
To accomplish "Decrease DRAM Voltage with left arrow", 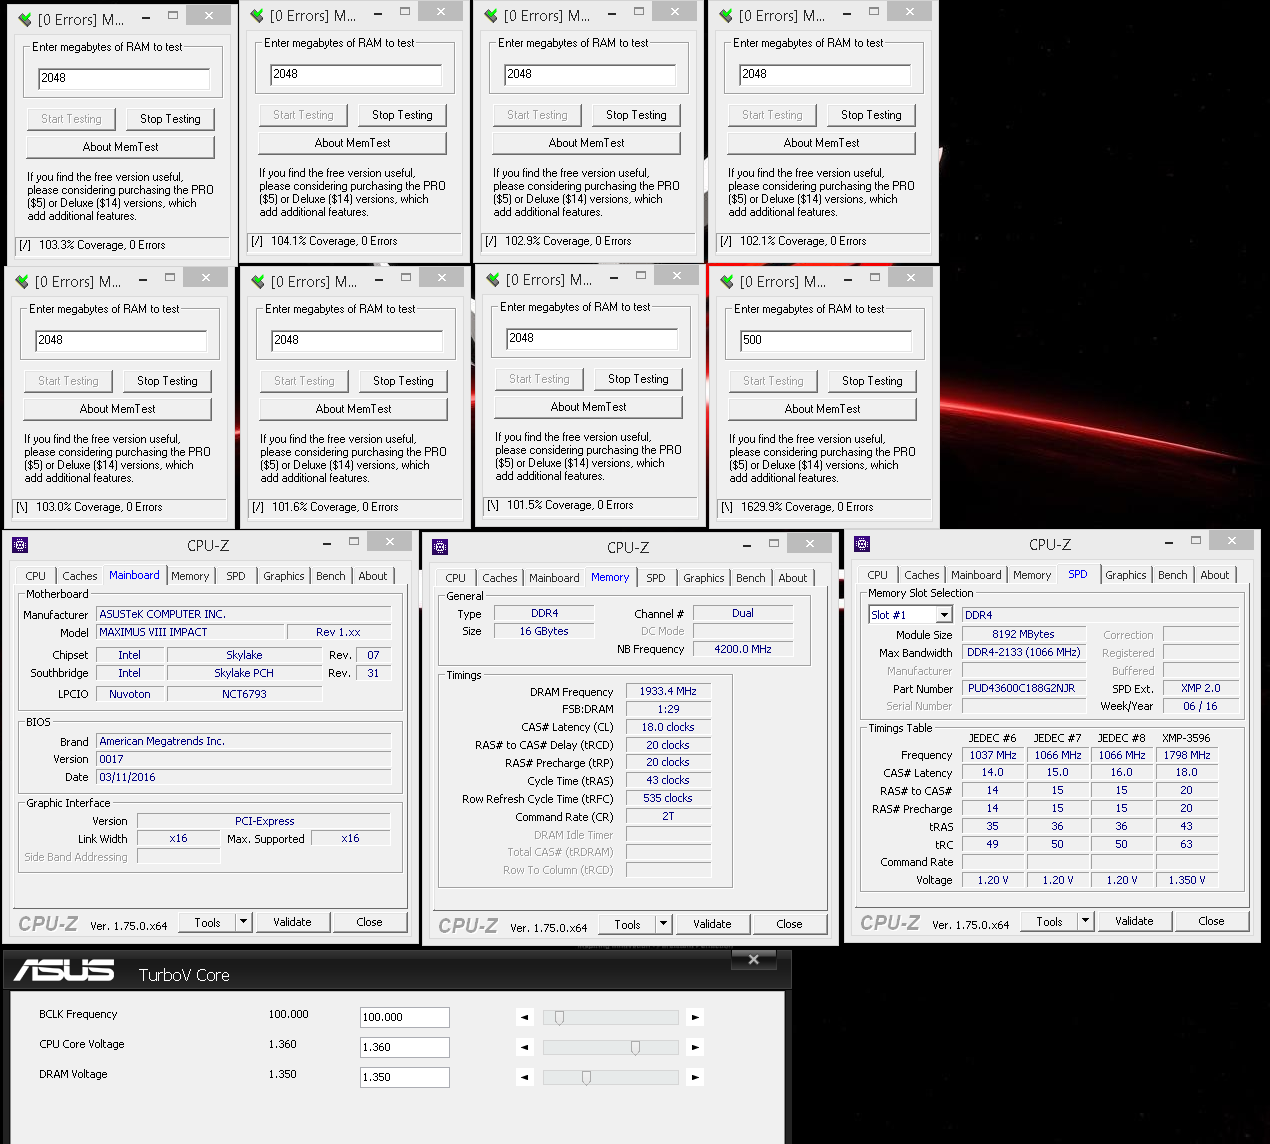I will pyautogui.click(x=525, y=1077).
